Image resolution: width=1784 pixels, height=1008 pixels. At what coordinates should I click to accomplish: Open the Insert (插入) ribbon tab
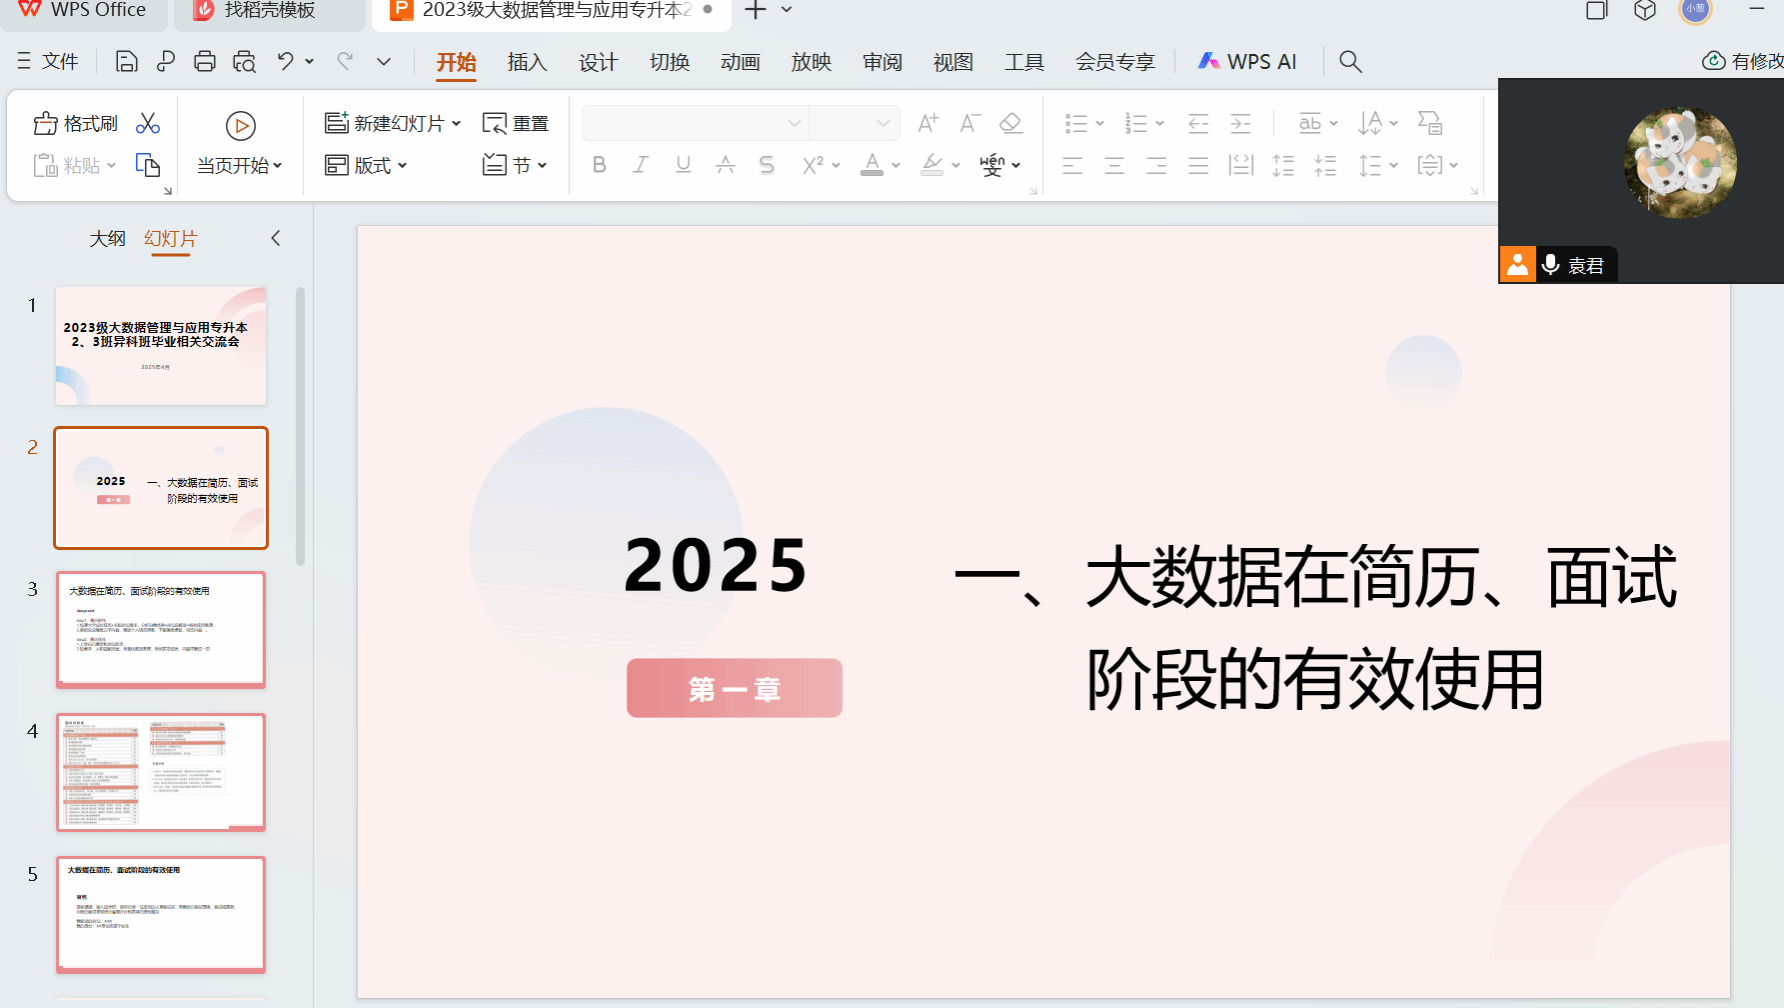click(527, 62)
